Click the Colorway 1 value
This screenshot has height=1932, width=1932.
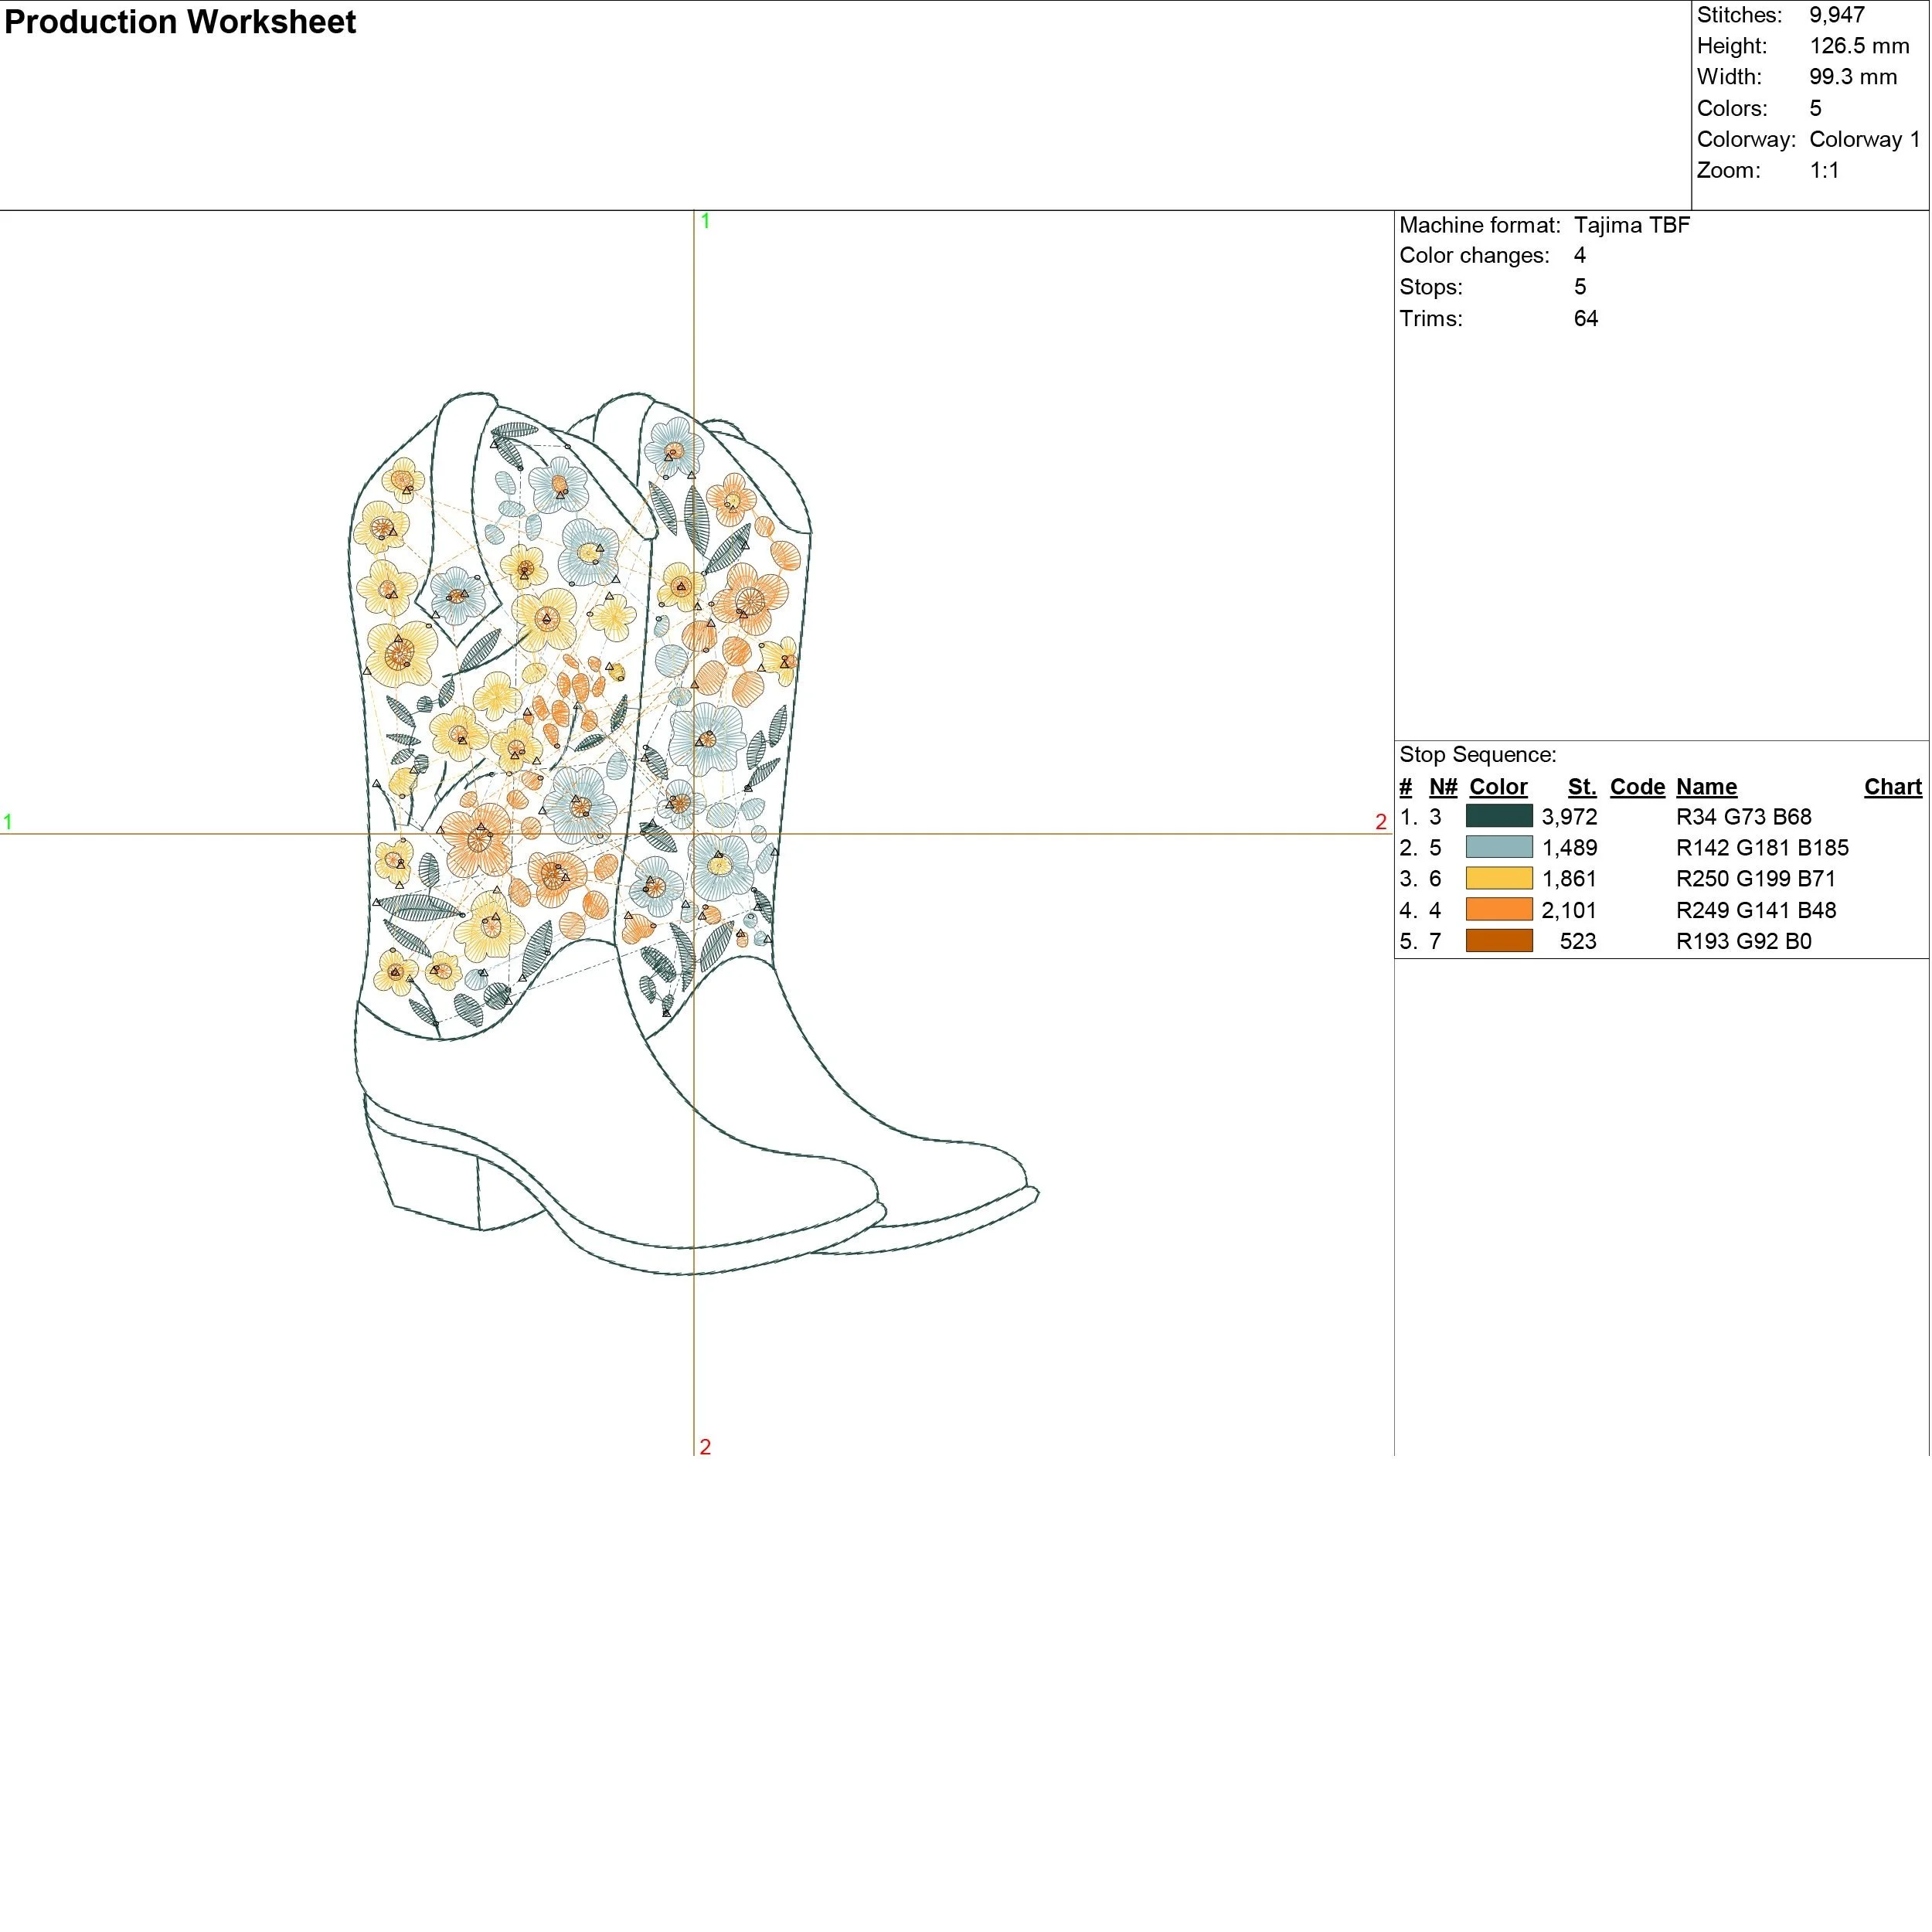click(x=1864, y=139)
